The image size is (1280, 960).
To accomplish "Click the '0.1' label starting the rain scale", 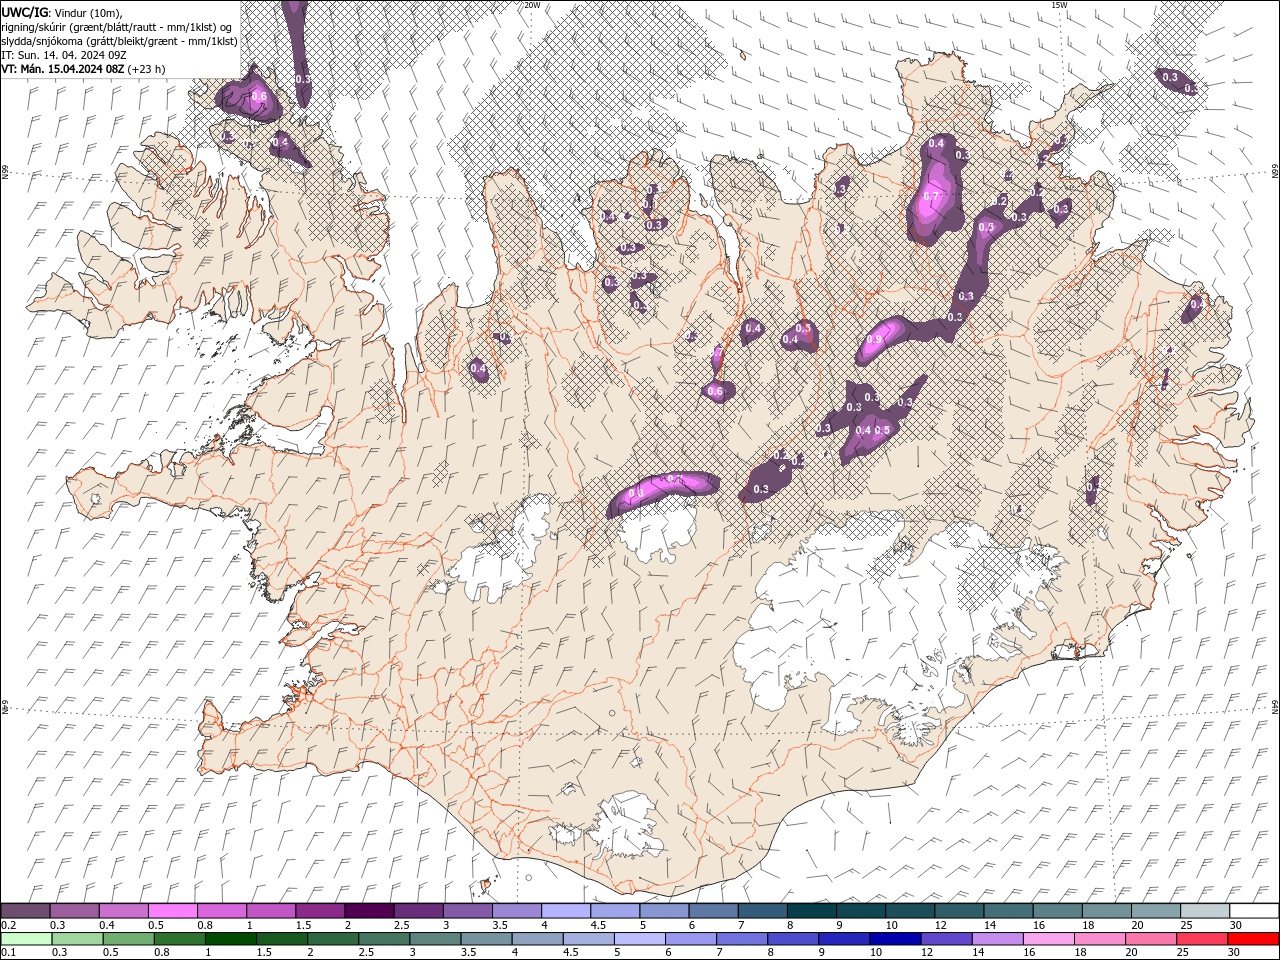I will [9, 953].
